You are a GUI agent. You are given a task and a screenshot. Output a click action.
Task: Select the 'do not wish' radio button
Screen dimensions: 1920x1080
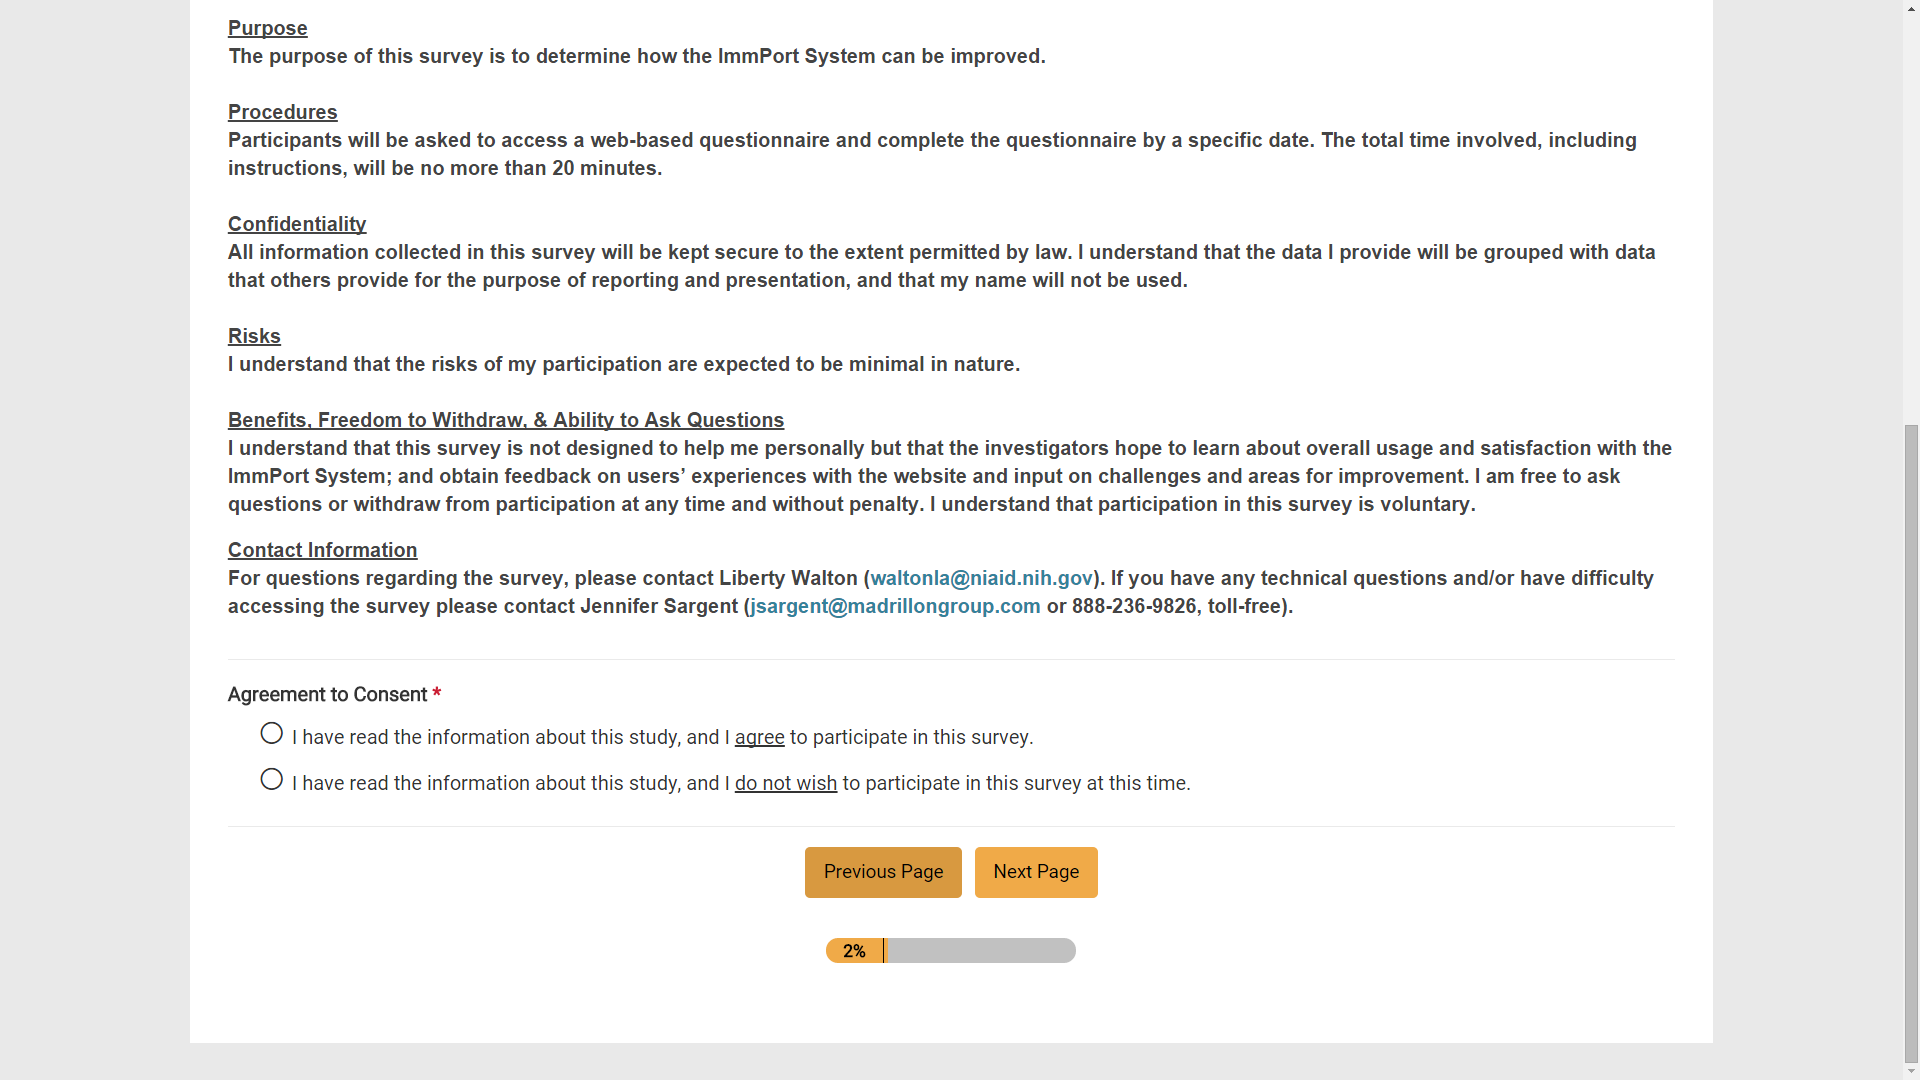point(271,780)
